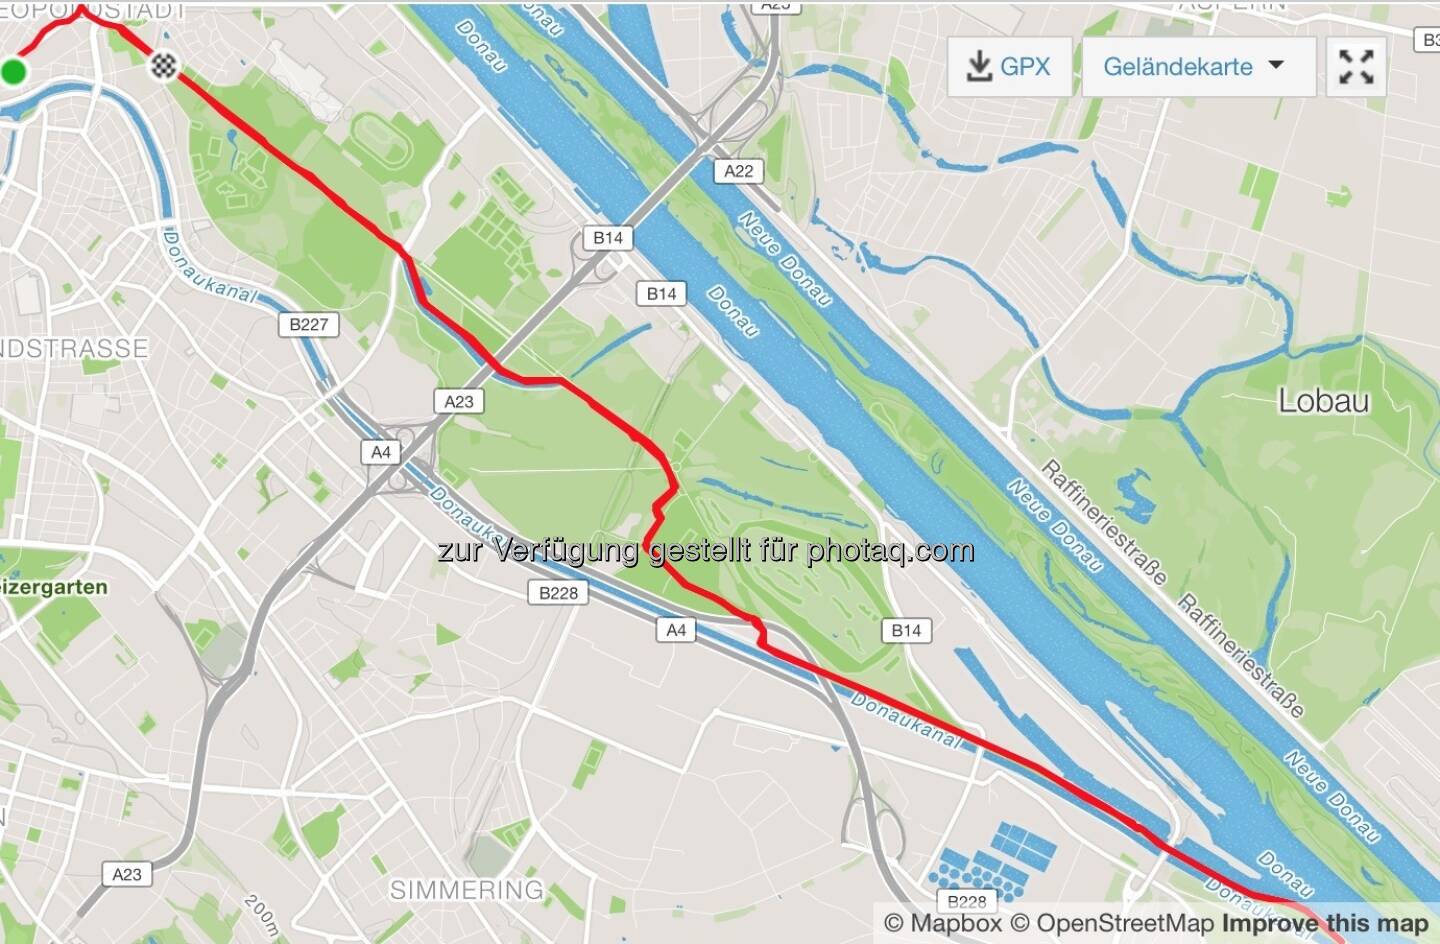Open the Geländekarte map style dropdown
Viewport: 1440px width, 944px height.
pos(1199,67)
